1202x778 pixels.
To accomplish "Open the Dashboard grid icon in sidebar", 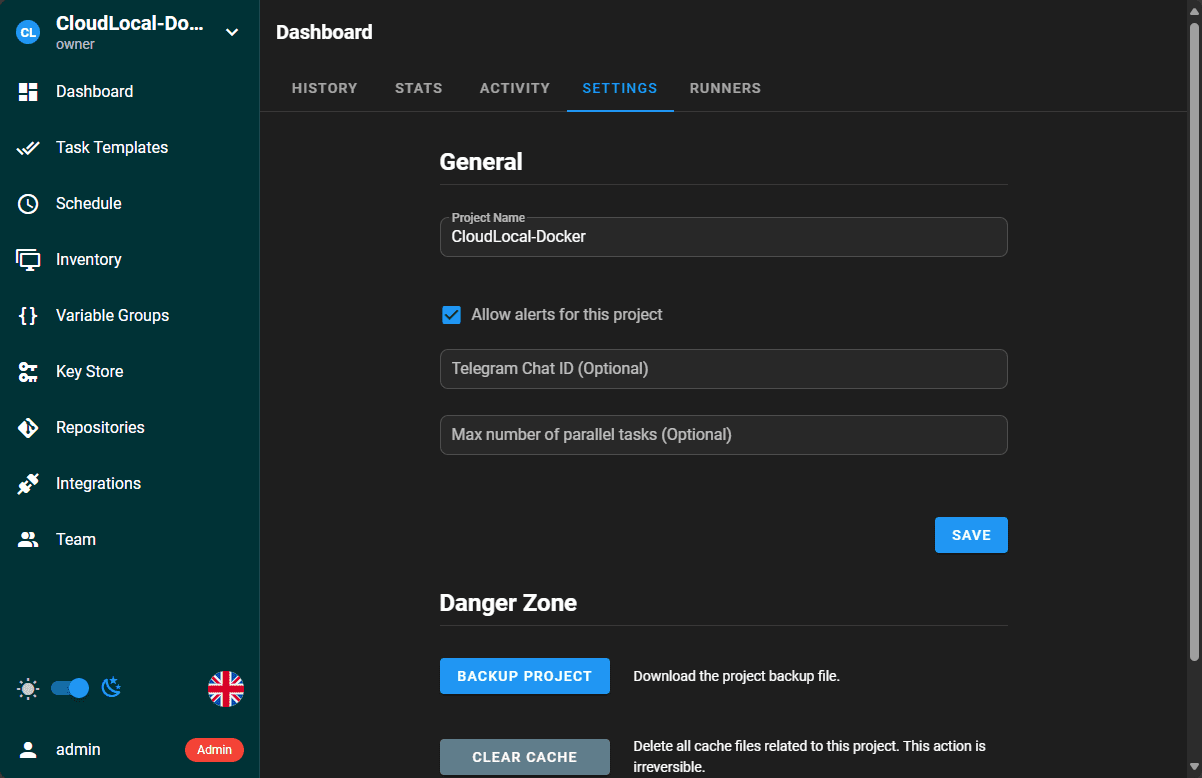I will [x=28, y=92].
